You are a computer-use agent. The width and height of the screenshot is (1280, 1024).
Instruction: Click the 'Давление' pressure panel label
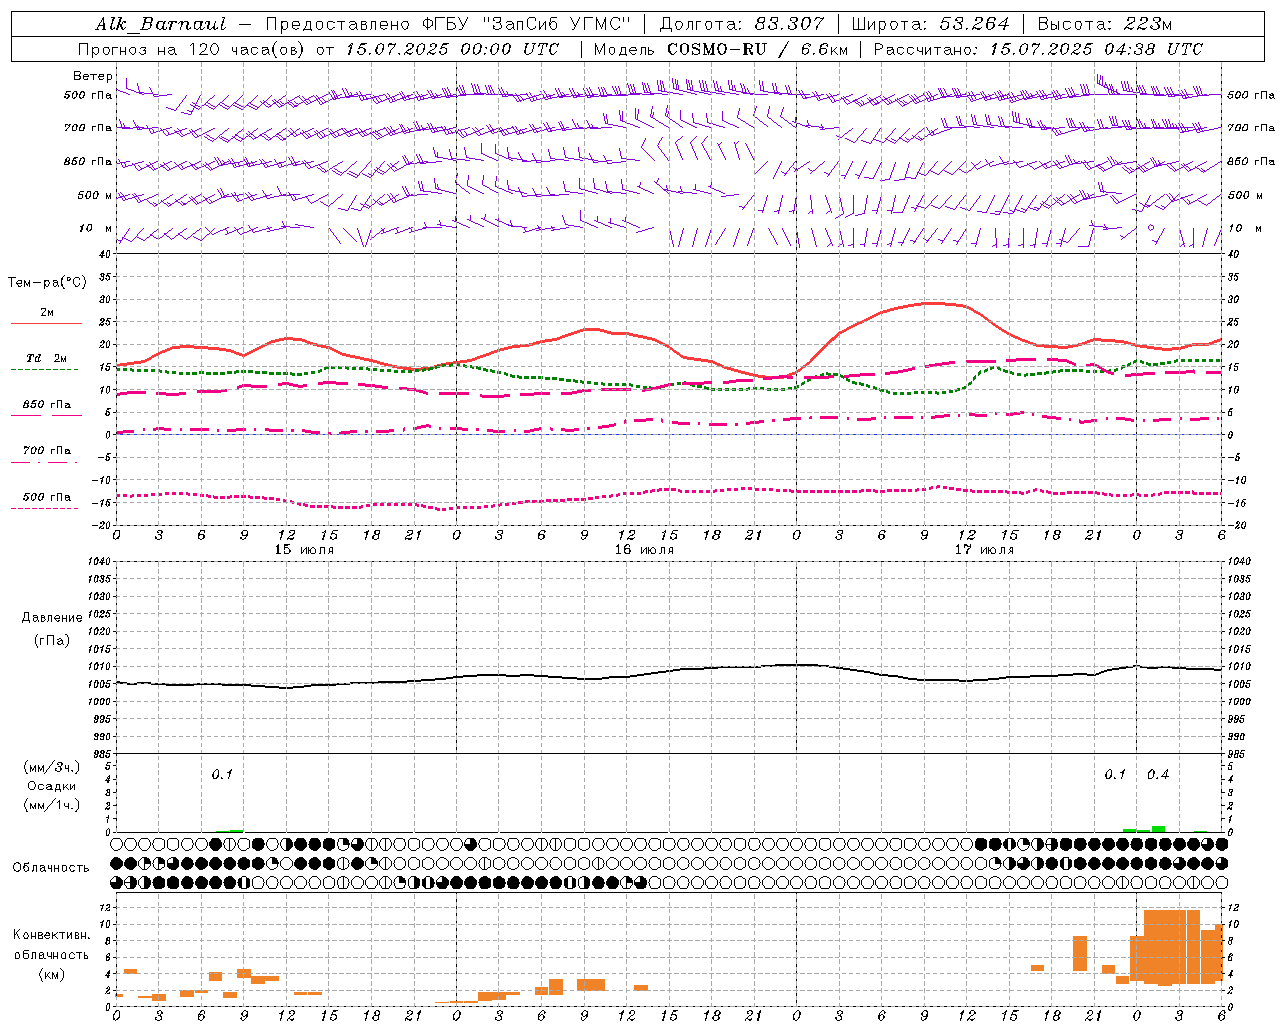point(52,617)
